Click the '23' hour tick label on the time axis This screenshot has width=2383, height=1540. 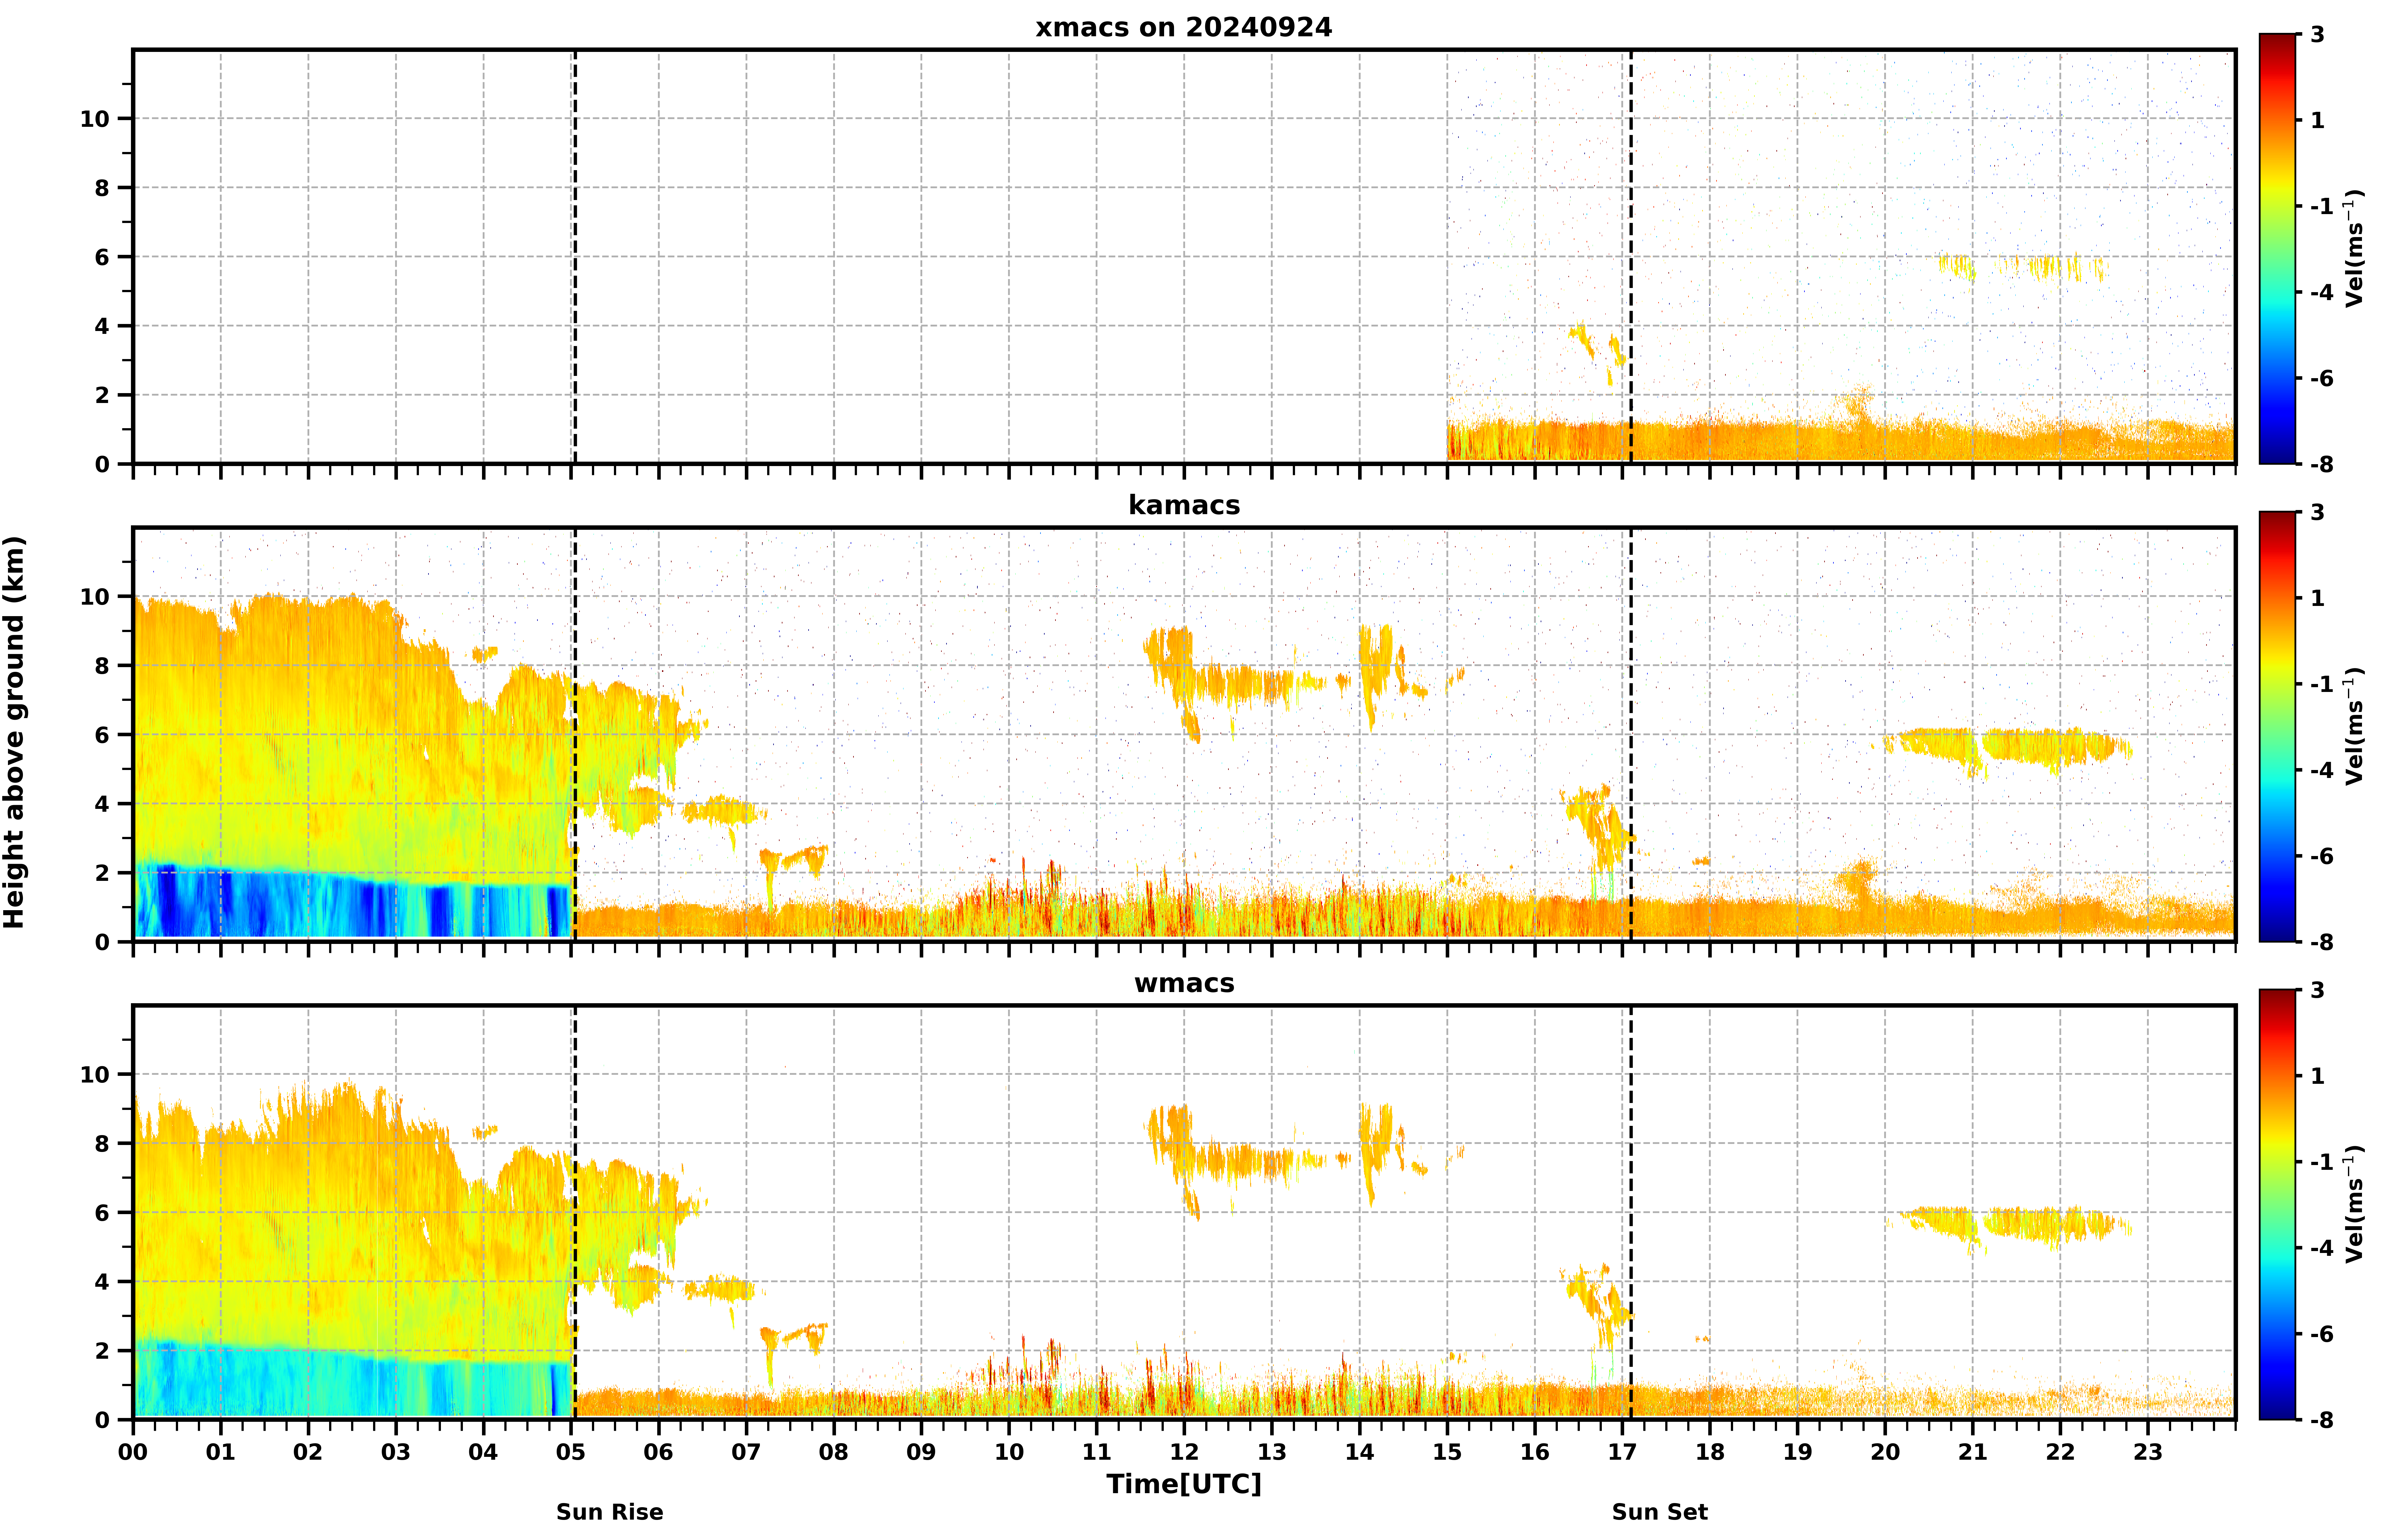(x=2148, y=1452)
